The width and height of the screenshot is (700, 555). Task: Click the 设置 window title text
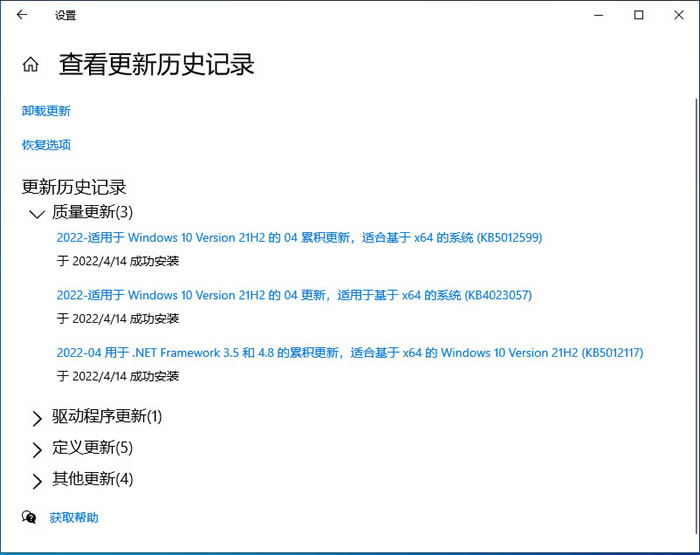point(66,15)
